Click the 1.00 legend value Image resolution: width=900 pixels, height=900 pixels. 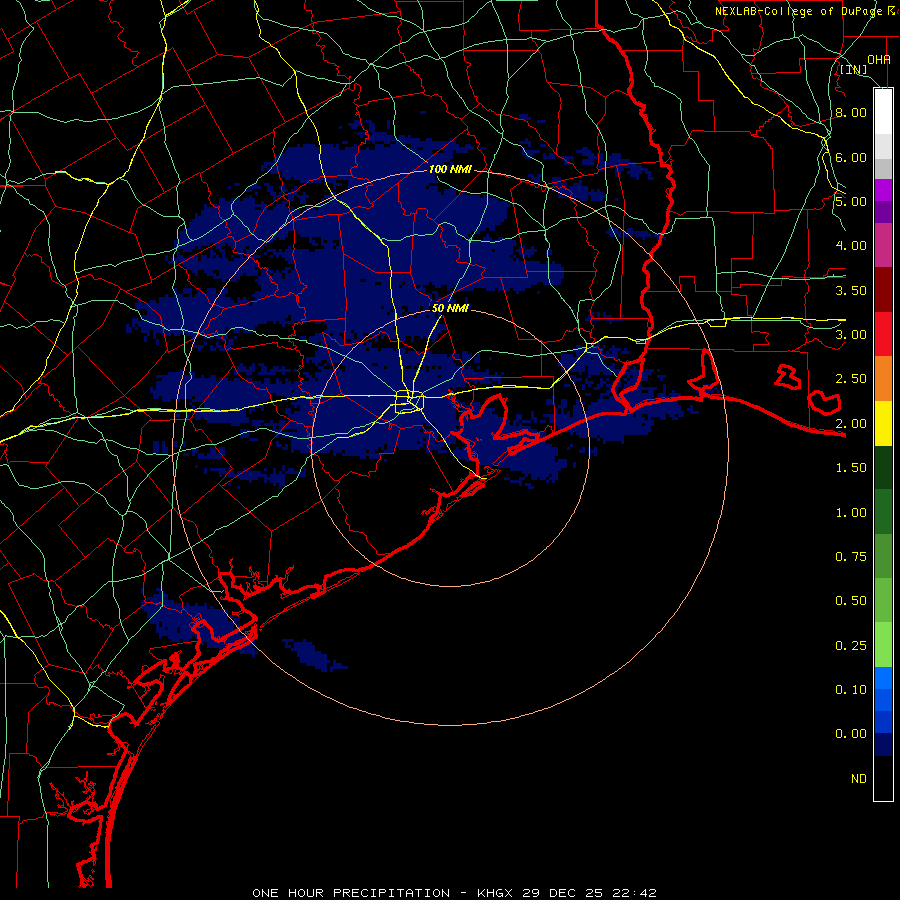851,513
